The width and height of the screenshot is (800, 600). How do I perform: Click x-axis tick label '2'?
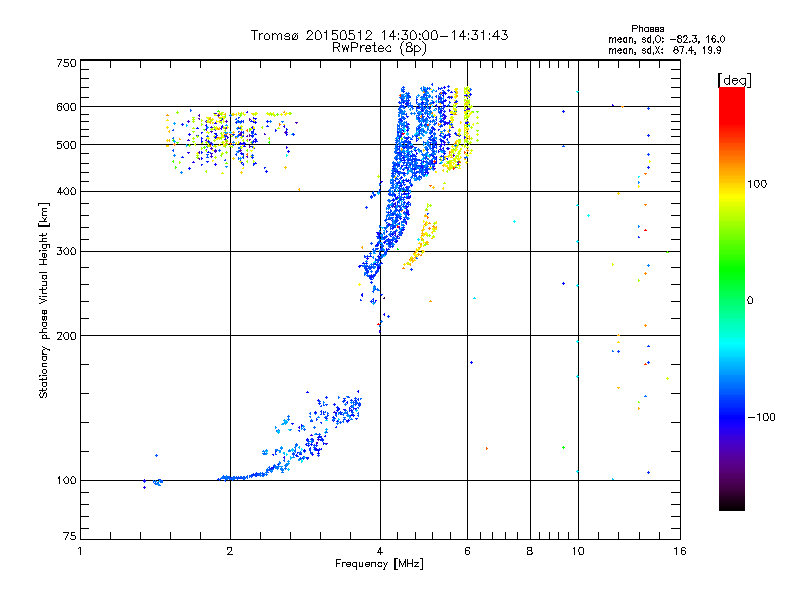(230, 551)
